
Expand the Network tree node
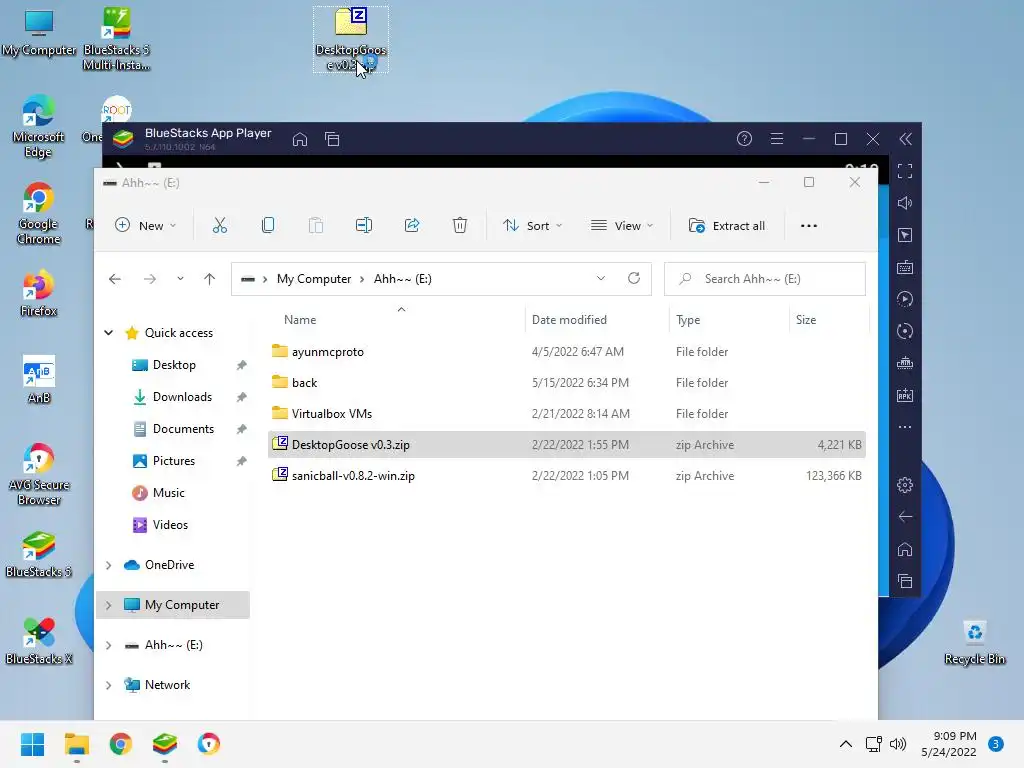click(x=108, y=685)
